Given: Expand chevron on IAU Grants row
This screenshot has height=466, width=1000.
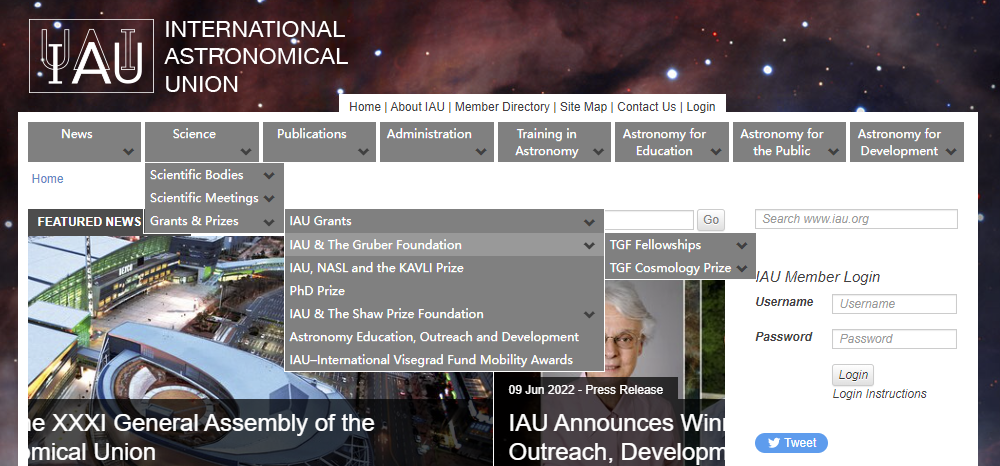Looking at the screenshot, I should [589, 222].
